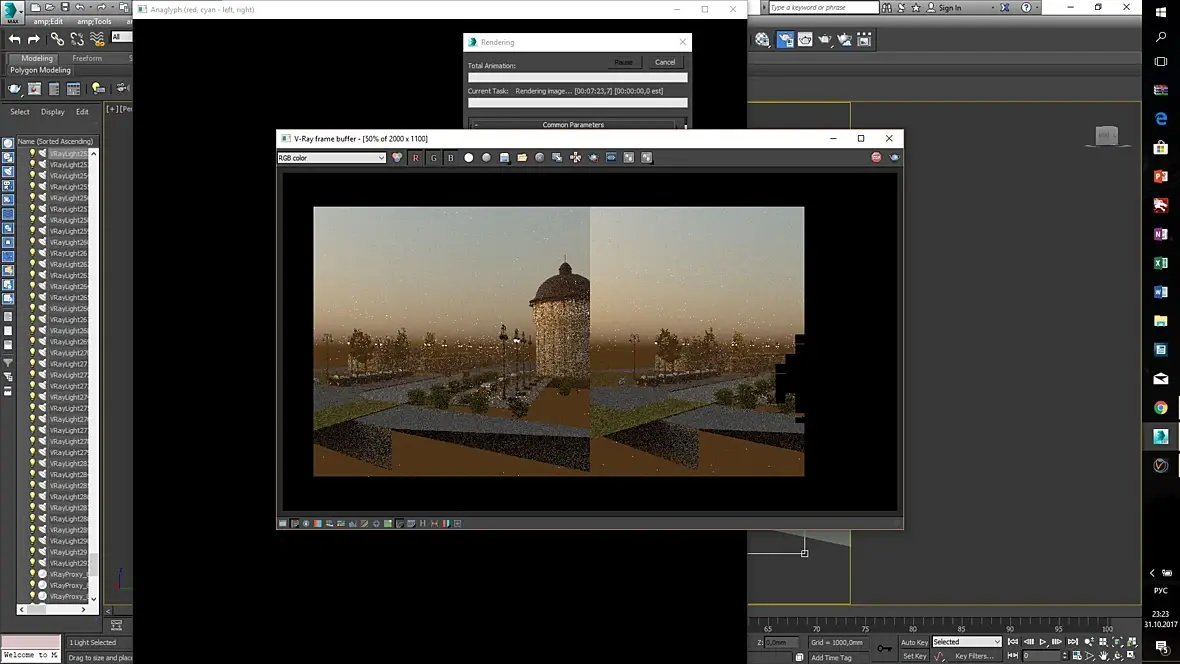Screen dimensions: 1180x664
Task: Open the Selected key mode dropdown
Action: [x=966, y=642]
